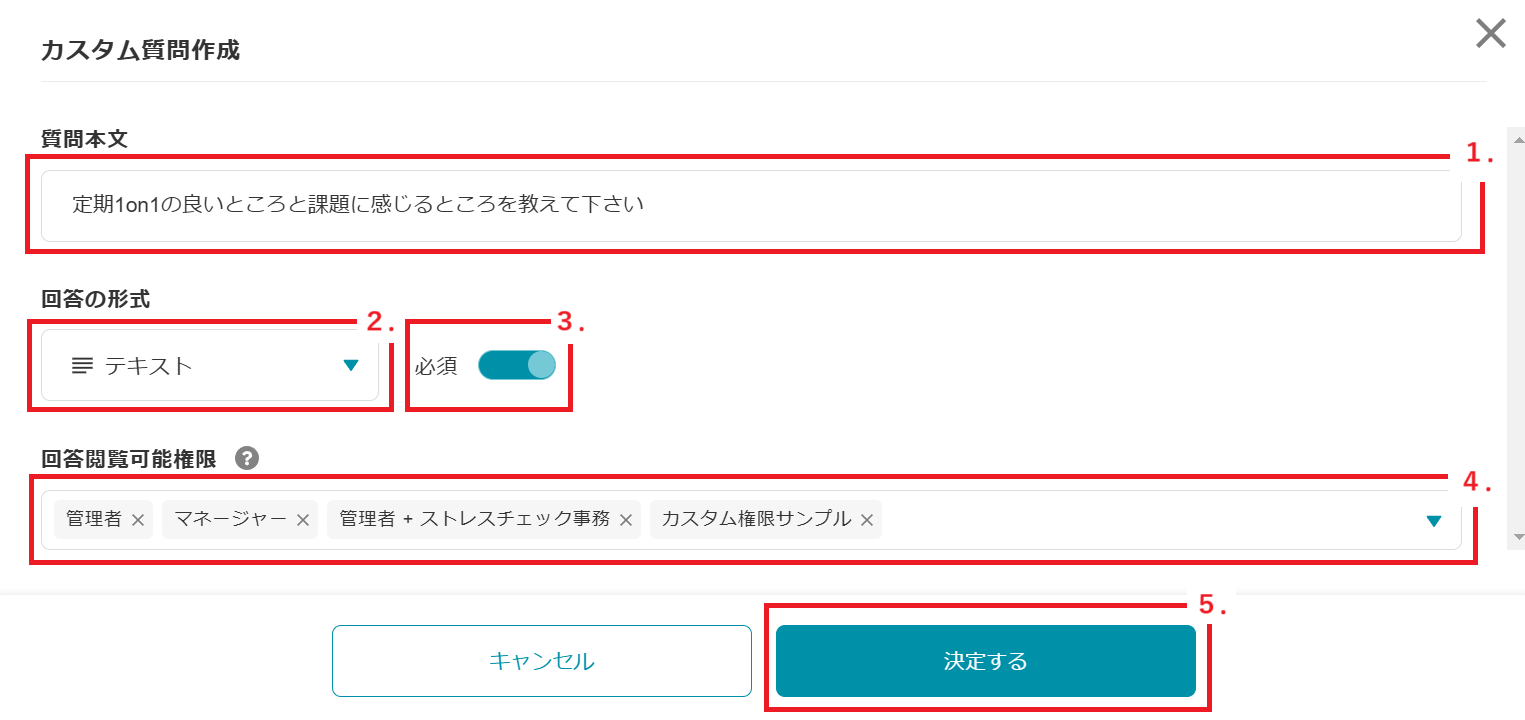Click the scrollbar down arrow

pos(1518,537)
